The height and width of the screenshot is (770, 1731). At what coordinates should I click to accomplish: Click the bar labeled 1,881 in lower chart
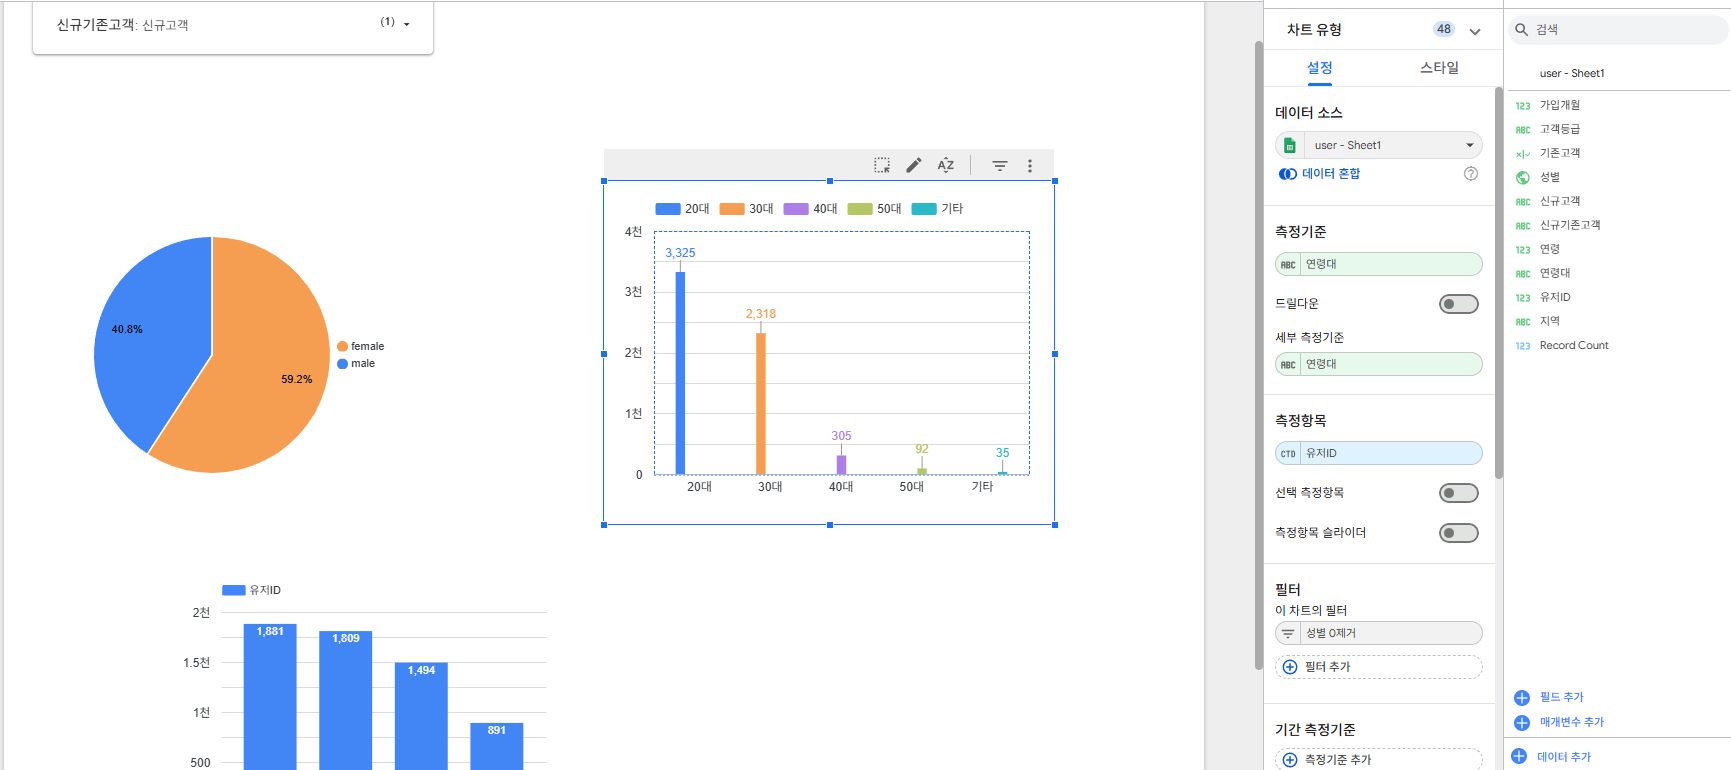click(270, 697)
